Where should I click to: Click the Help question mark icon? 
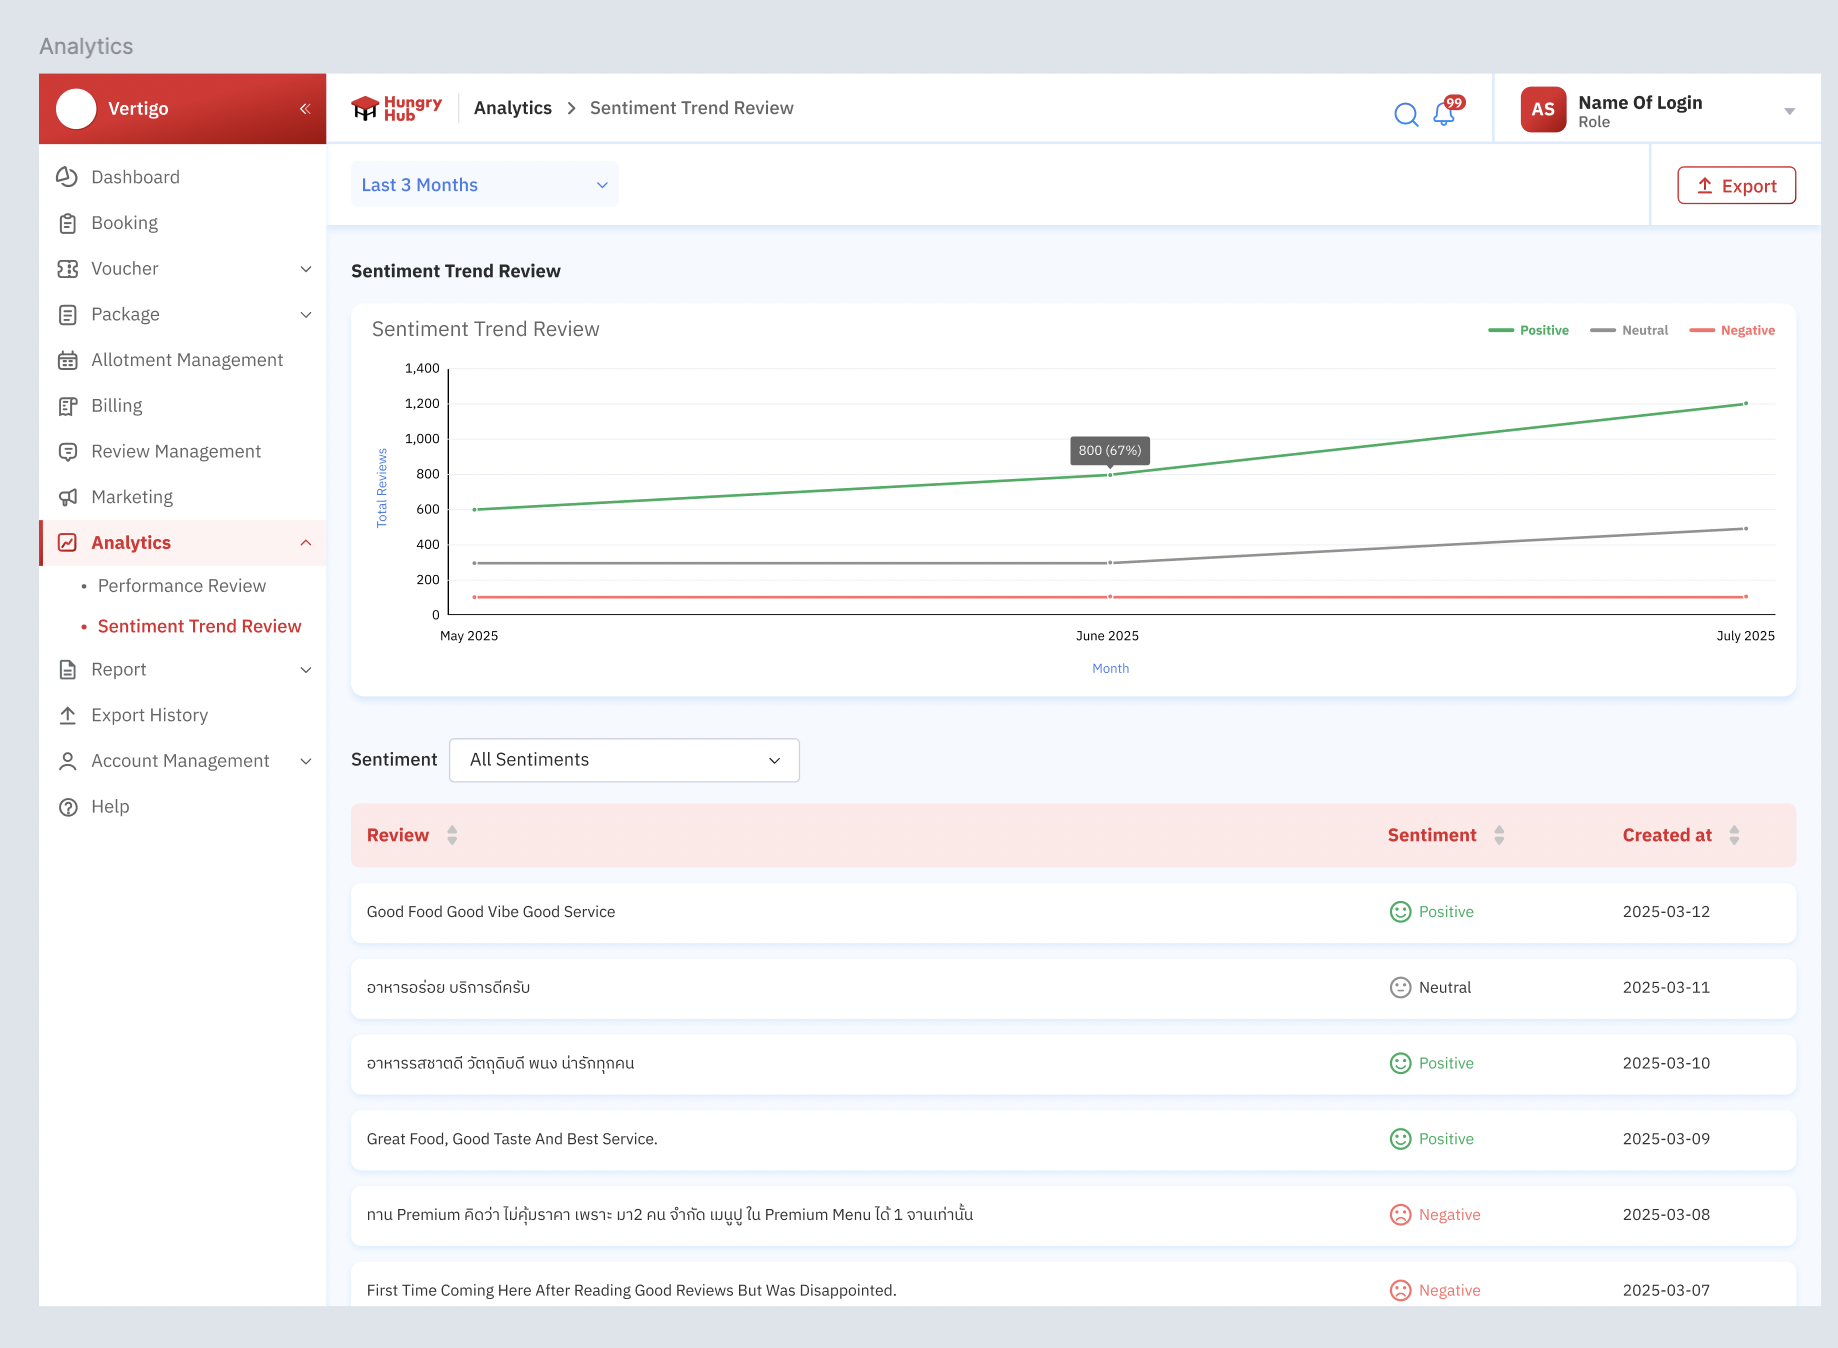click(68, 807)
